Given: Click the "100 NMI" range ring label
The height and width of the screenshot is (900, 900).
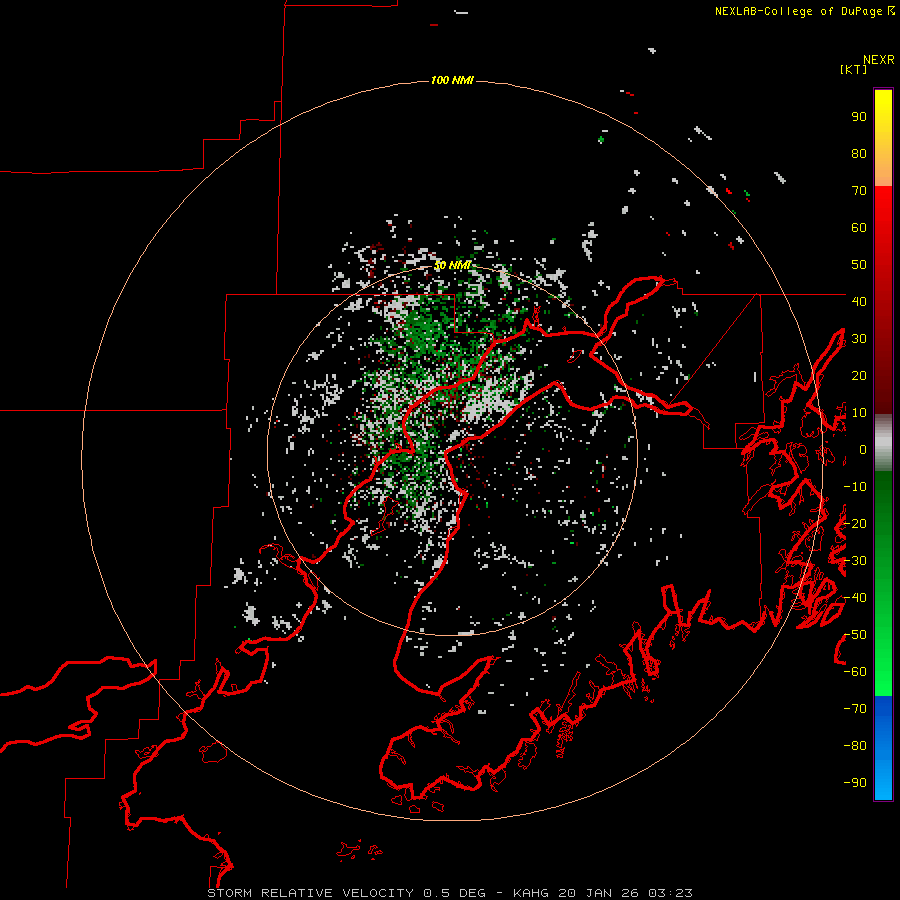Looking at the screenshot, I should coord(452,80).
